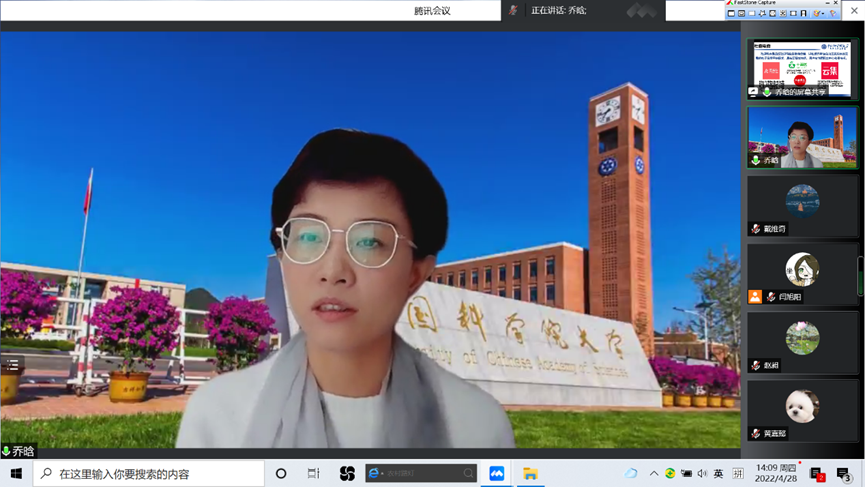Open Task View on the taskbar
Screen dimensions: 865x487
tap(314, 473)
